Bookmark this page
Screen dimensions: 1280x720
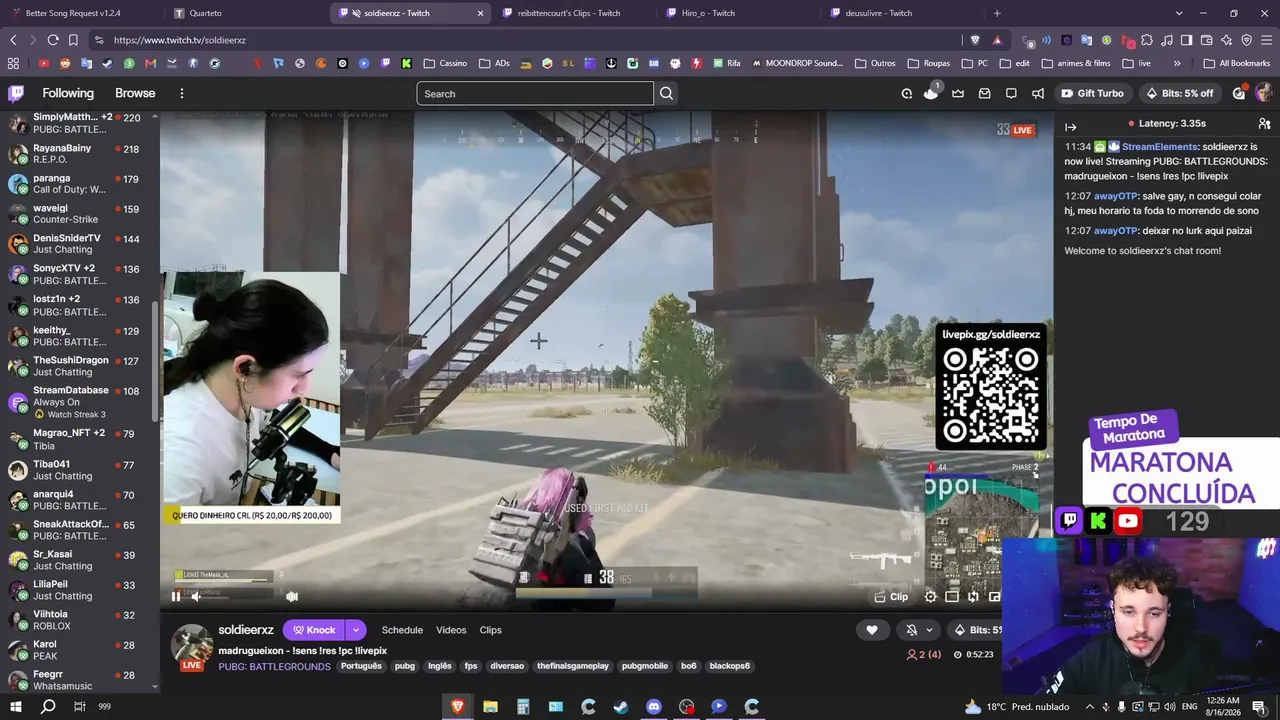[x=73, y=40]
